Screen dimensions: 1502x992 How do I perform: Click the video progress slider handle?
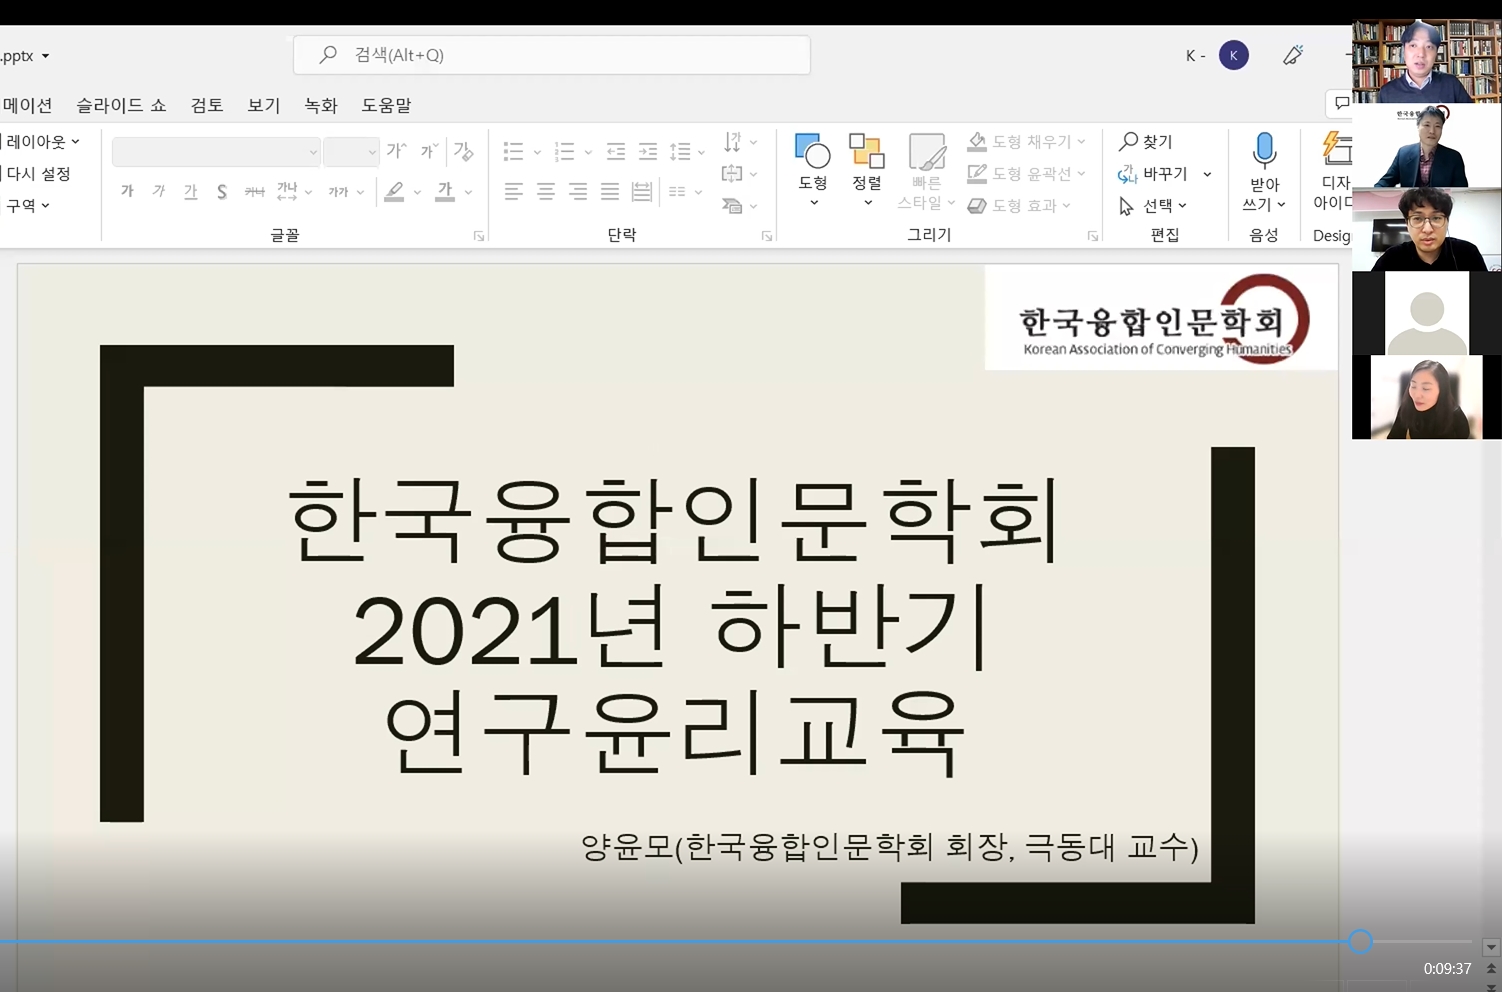1360,941
